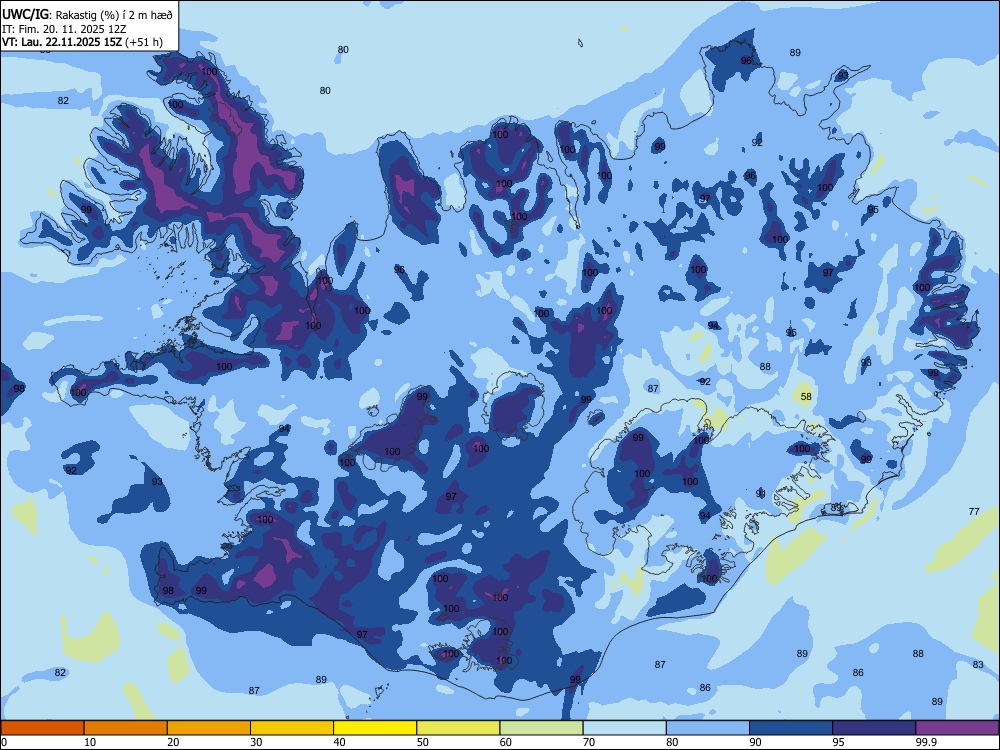
Task: Select the '77' humidity value over the sea
Action: [974, 511]
